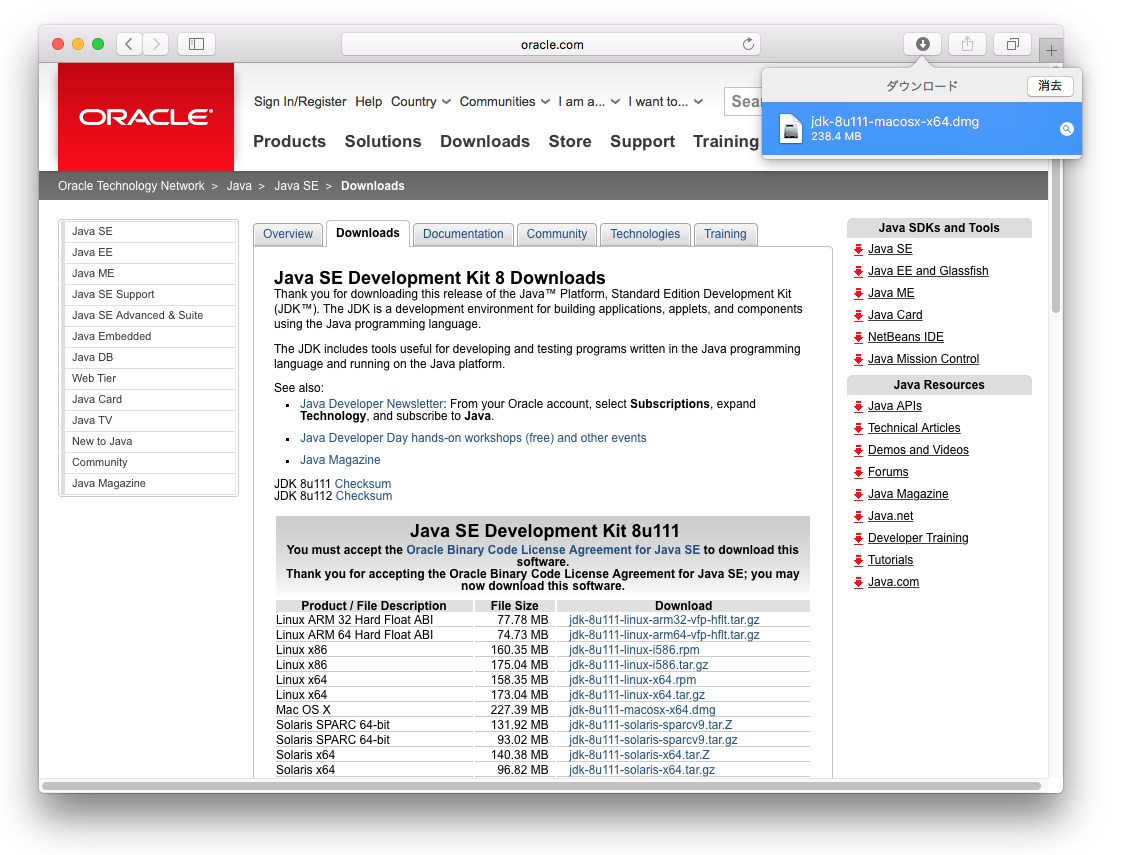Click the red arrow beside Java SE

coord(858,250)
